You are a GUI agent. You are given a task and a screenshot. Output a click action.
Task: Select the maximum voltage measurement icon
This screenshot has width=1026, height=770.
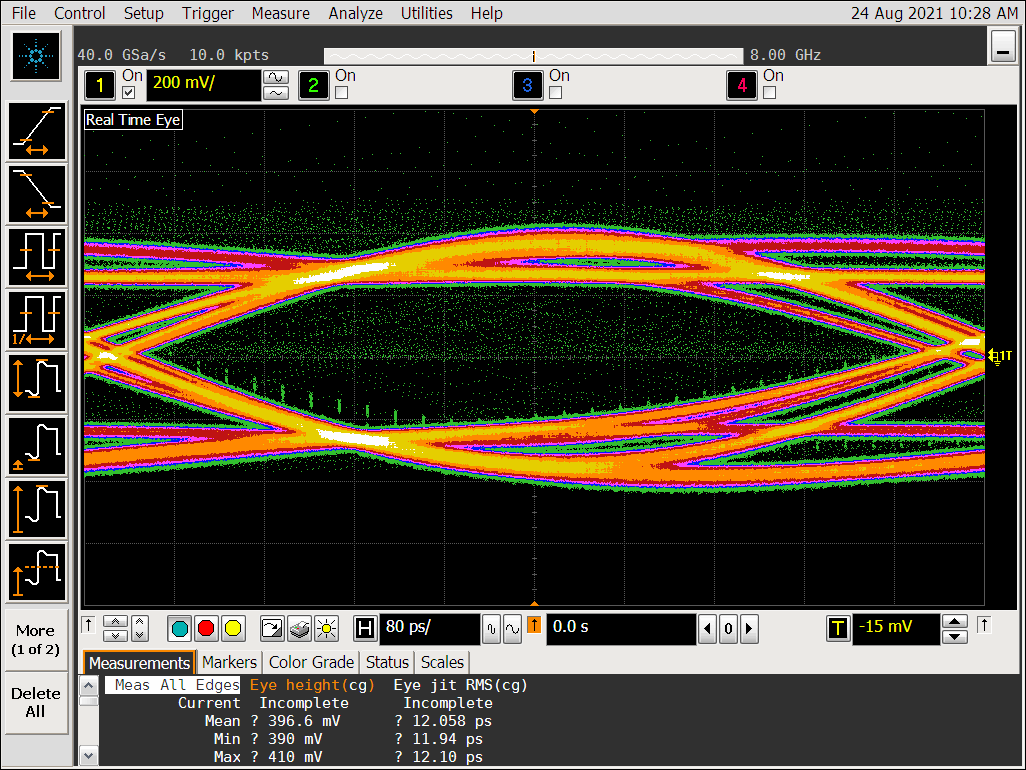[37, 508]
